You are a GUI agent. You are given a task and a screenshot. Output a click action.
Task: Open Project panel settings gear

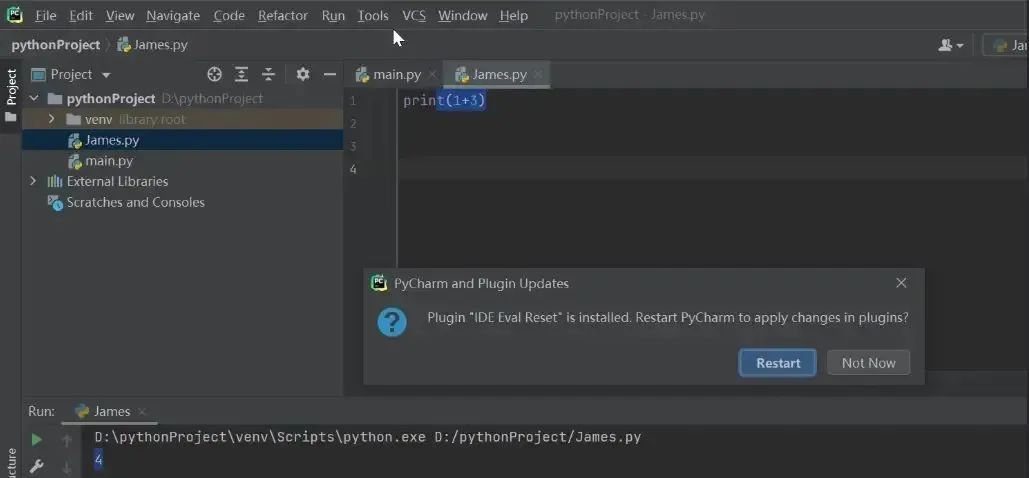click(x=303, y=74)
